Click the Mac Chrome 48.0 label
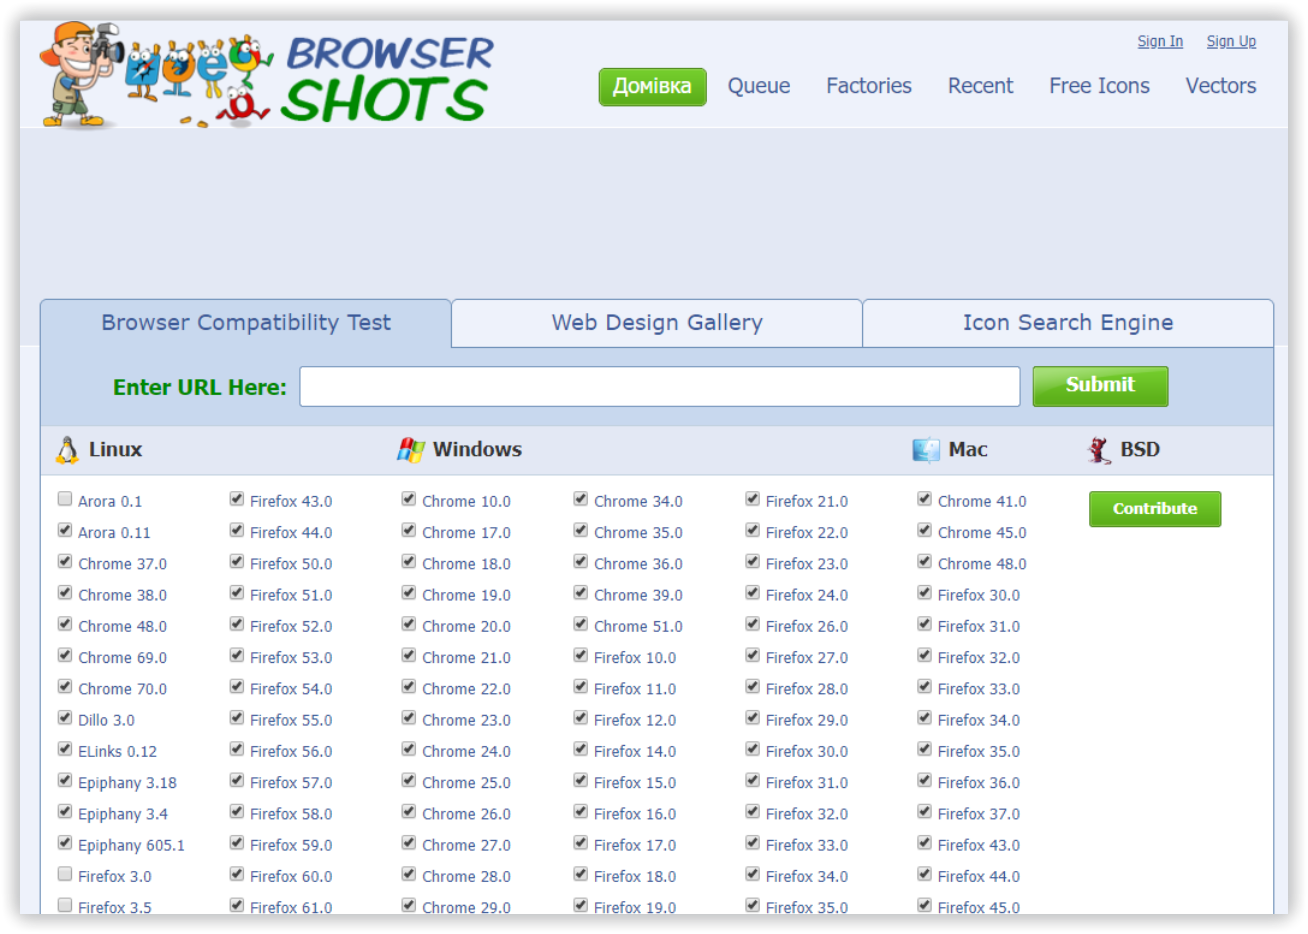1308x934 pixels. pos(982,564)
